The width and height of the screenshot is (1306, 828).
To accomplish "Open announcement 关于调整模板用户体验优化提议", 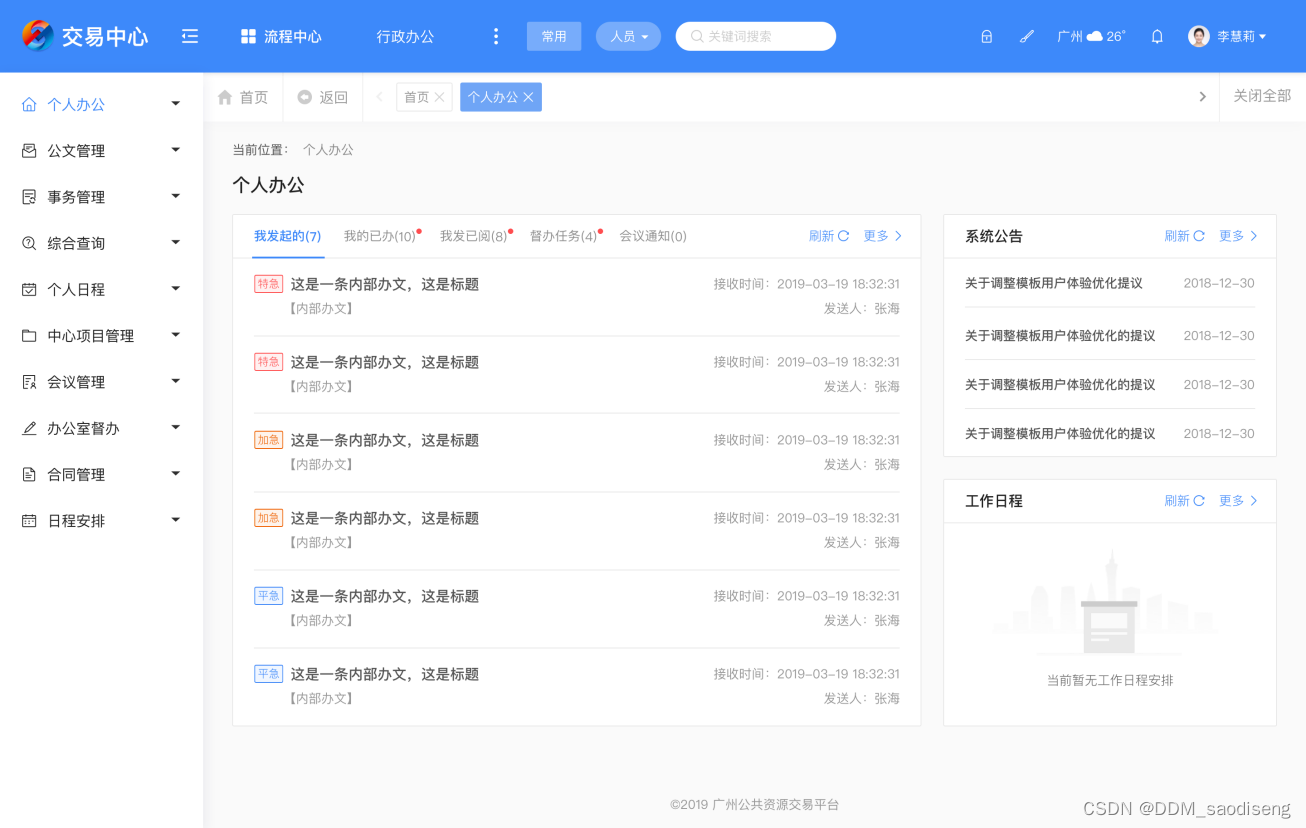I will (x=1054, y=283).
